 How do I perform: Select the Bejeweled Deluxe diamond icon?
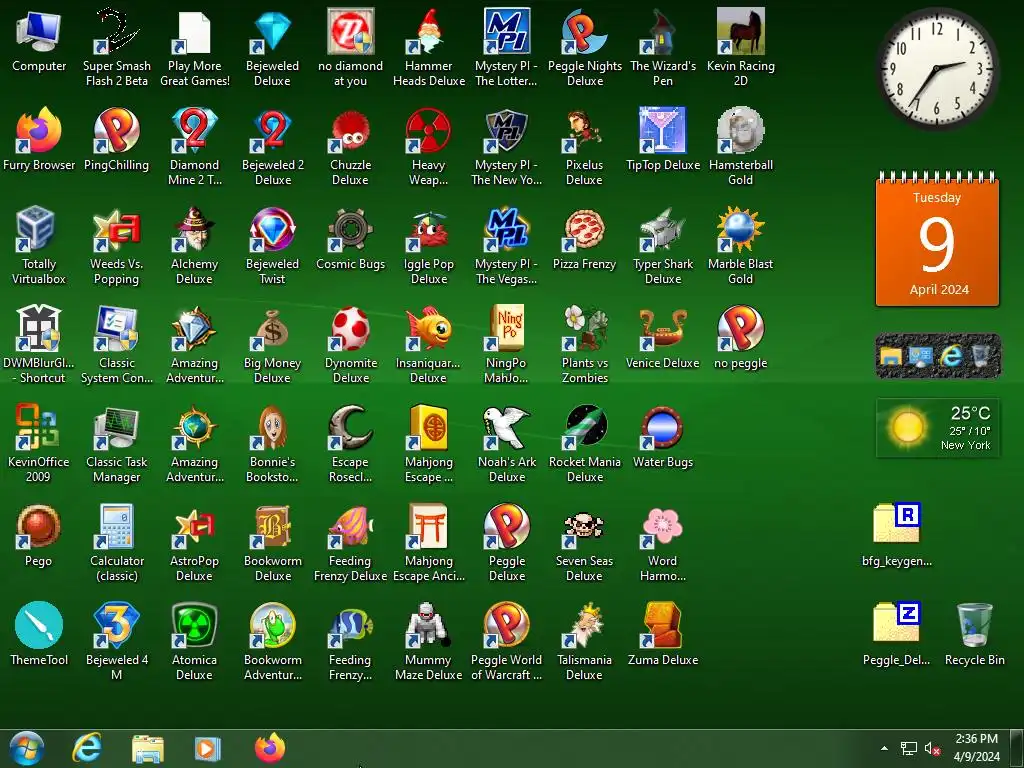tap(272, 31)
